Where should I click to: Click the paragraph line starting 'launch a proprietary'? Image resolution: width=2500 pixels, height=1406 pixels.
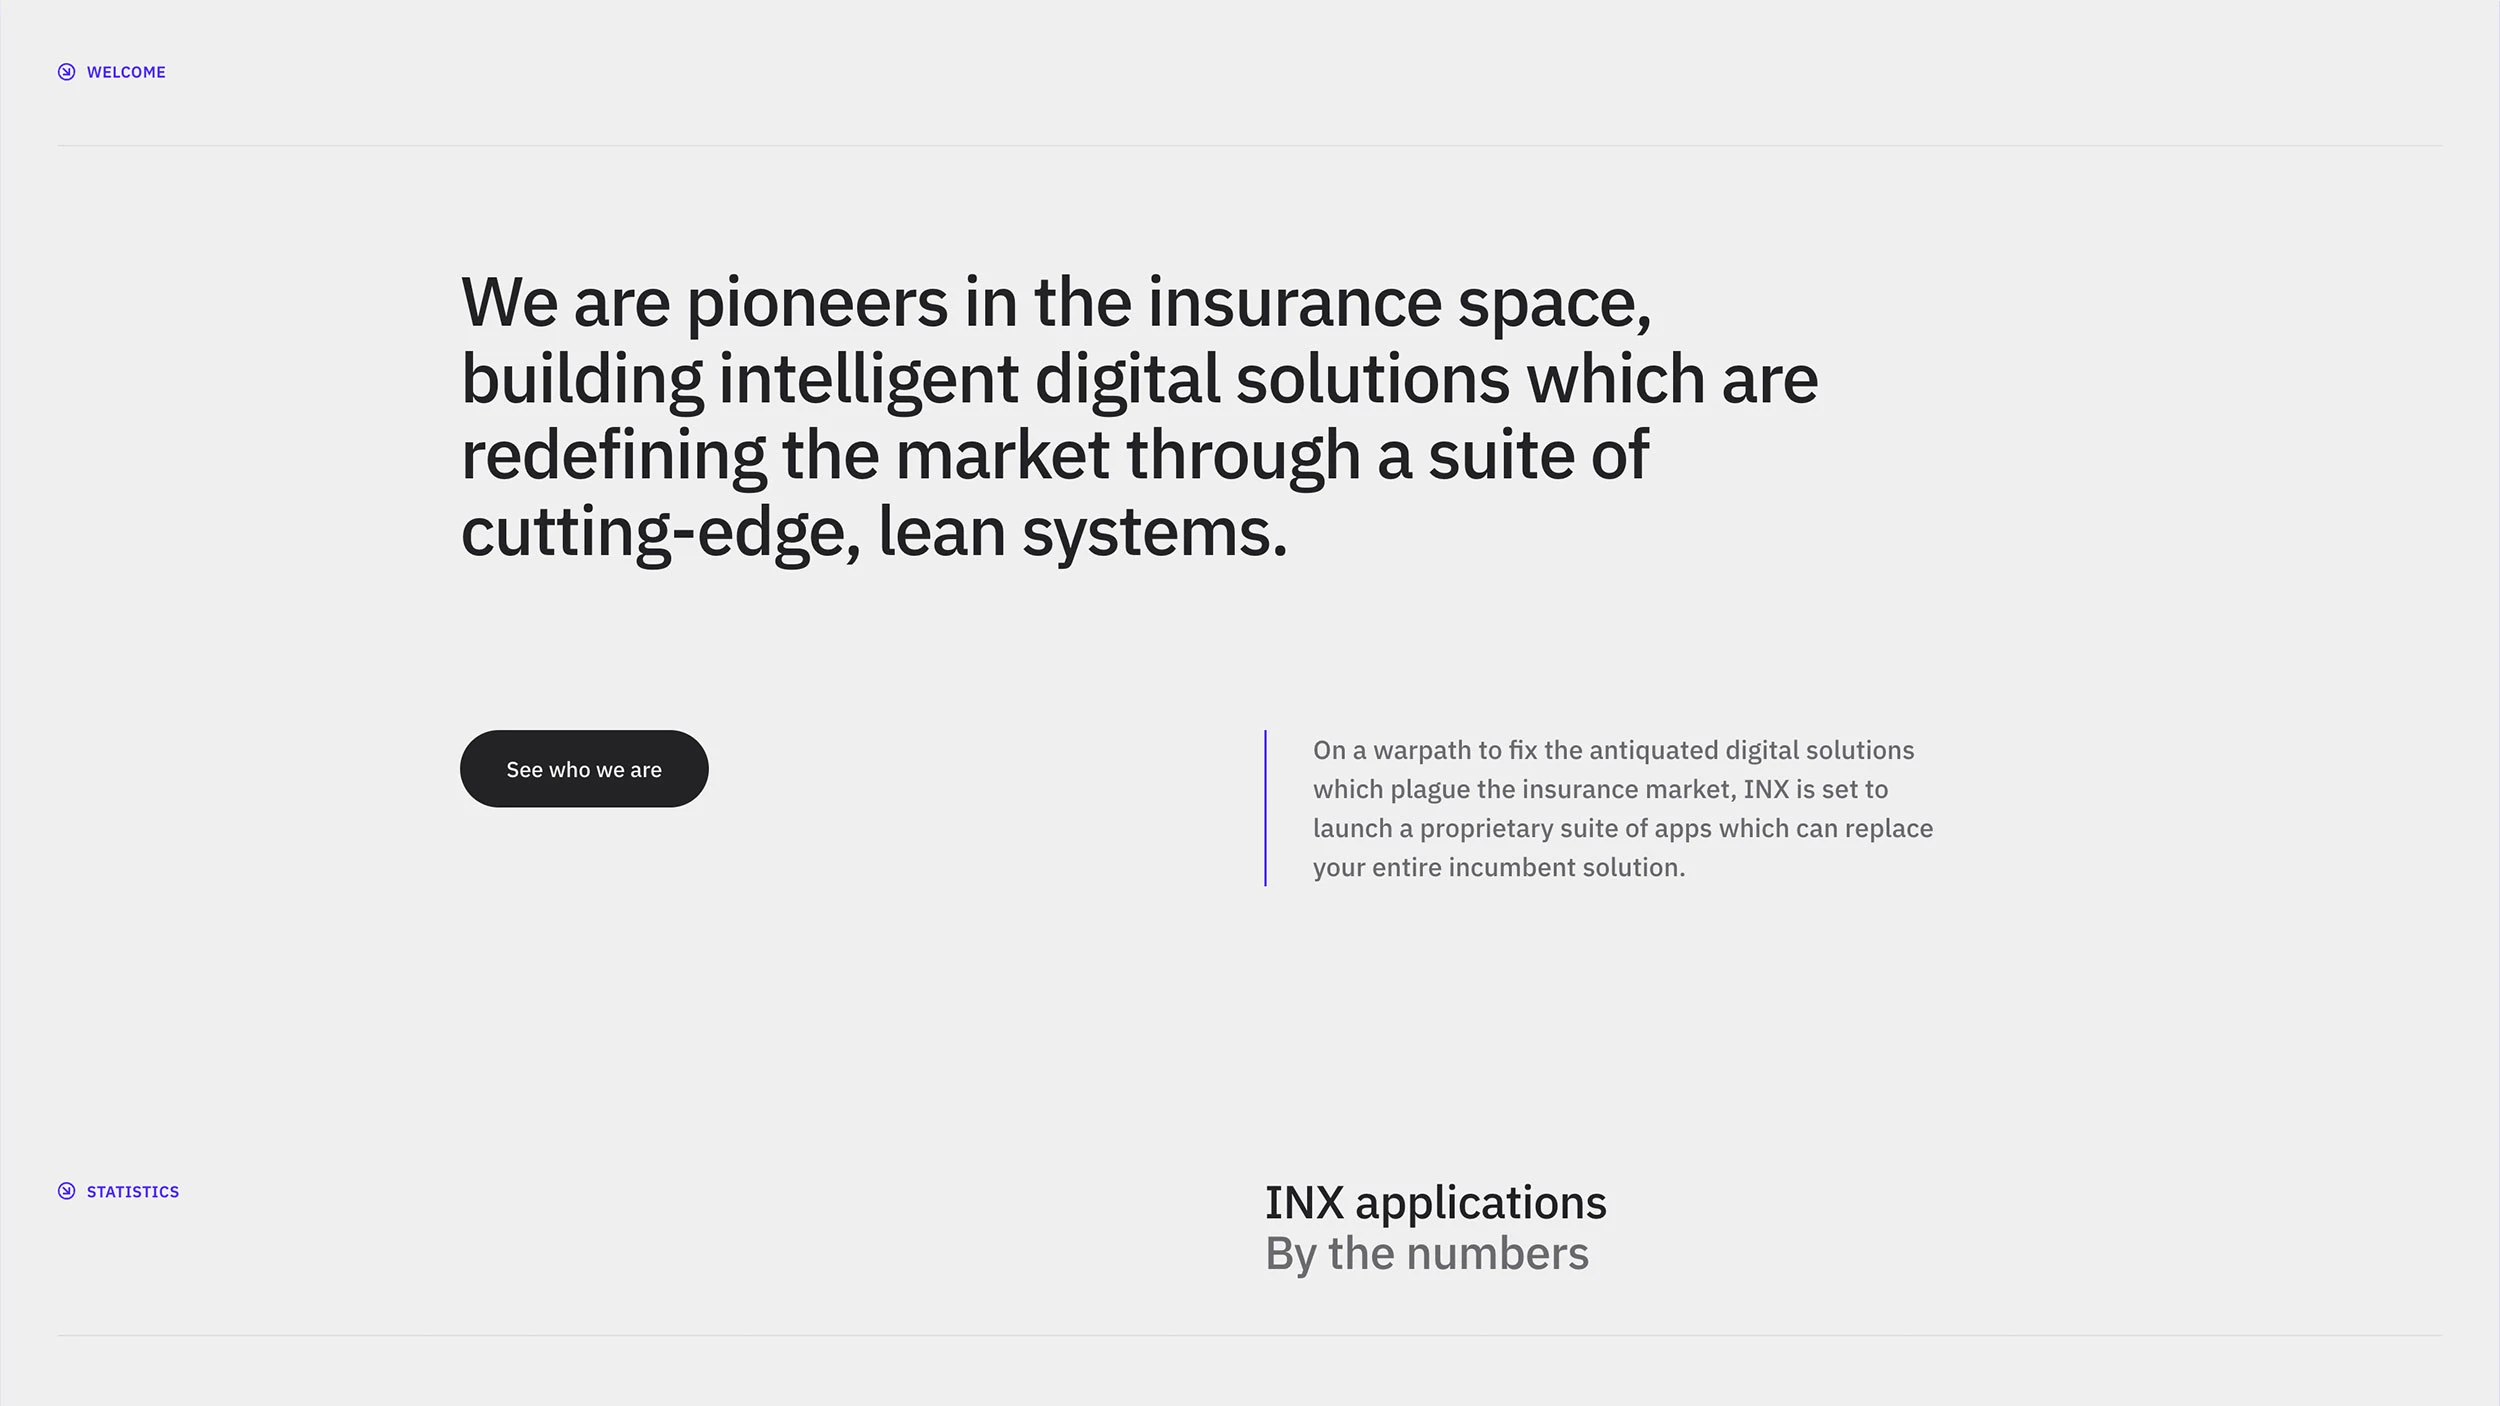pos(1622,828)
